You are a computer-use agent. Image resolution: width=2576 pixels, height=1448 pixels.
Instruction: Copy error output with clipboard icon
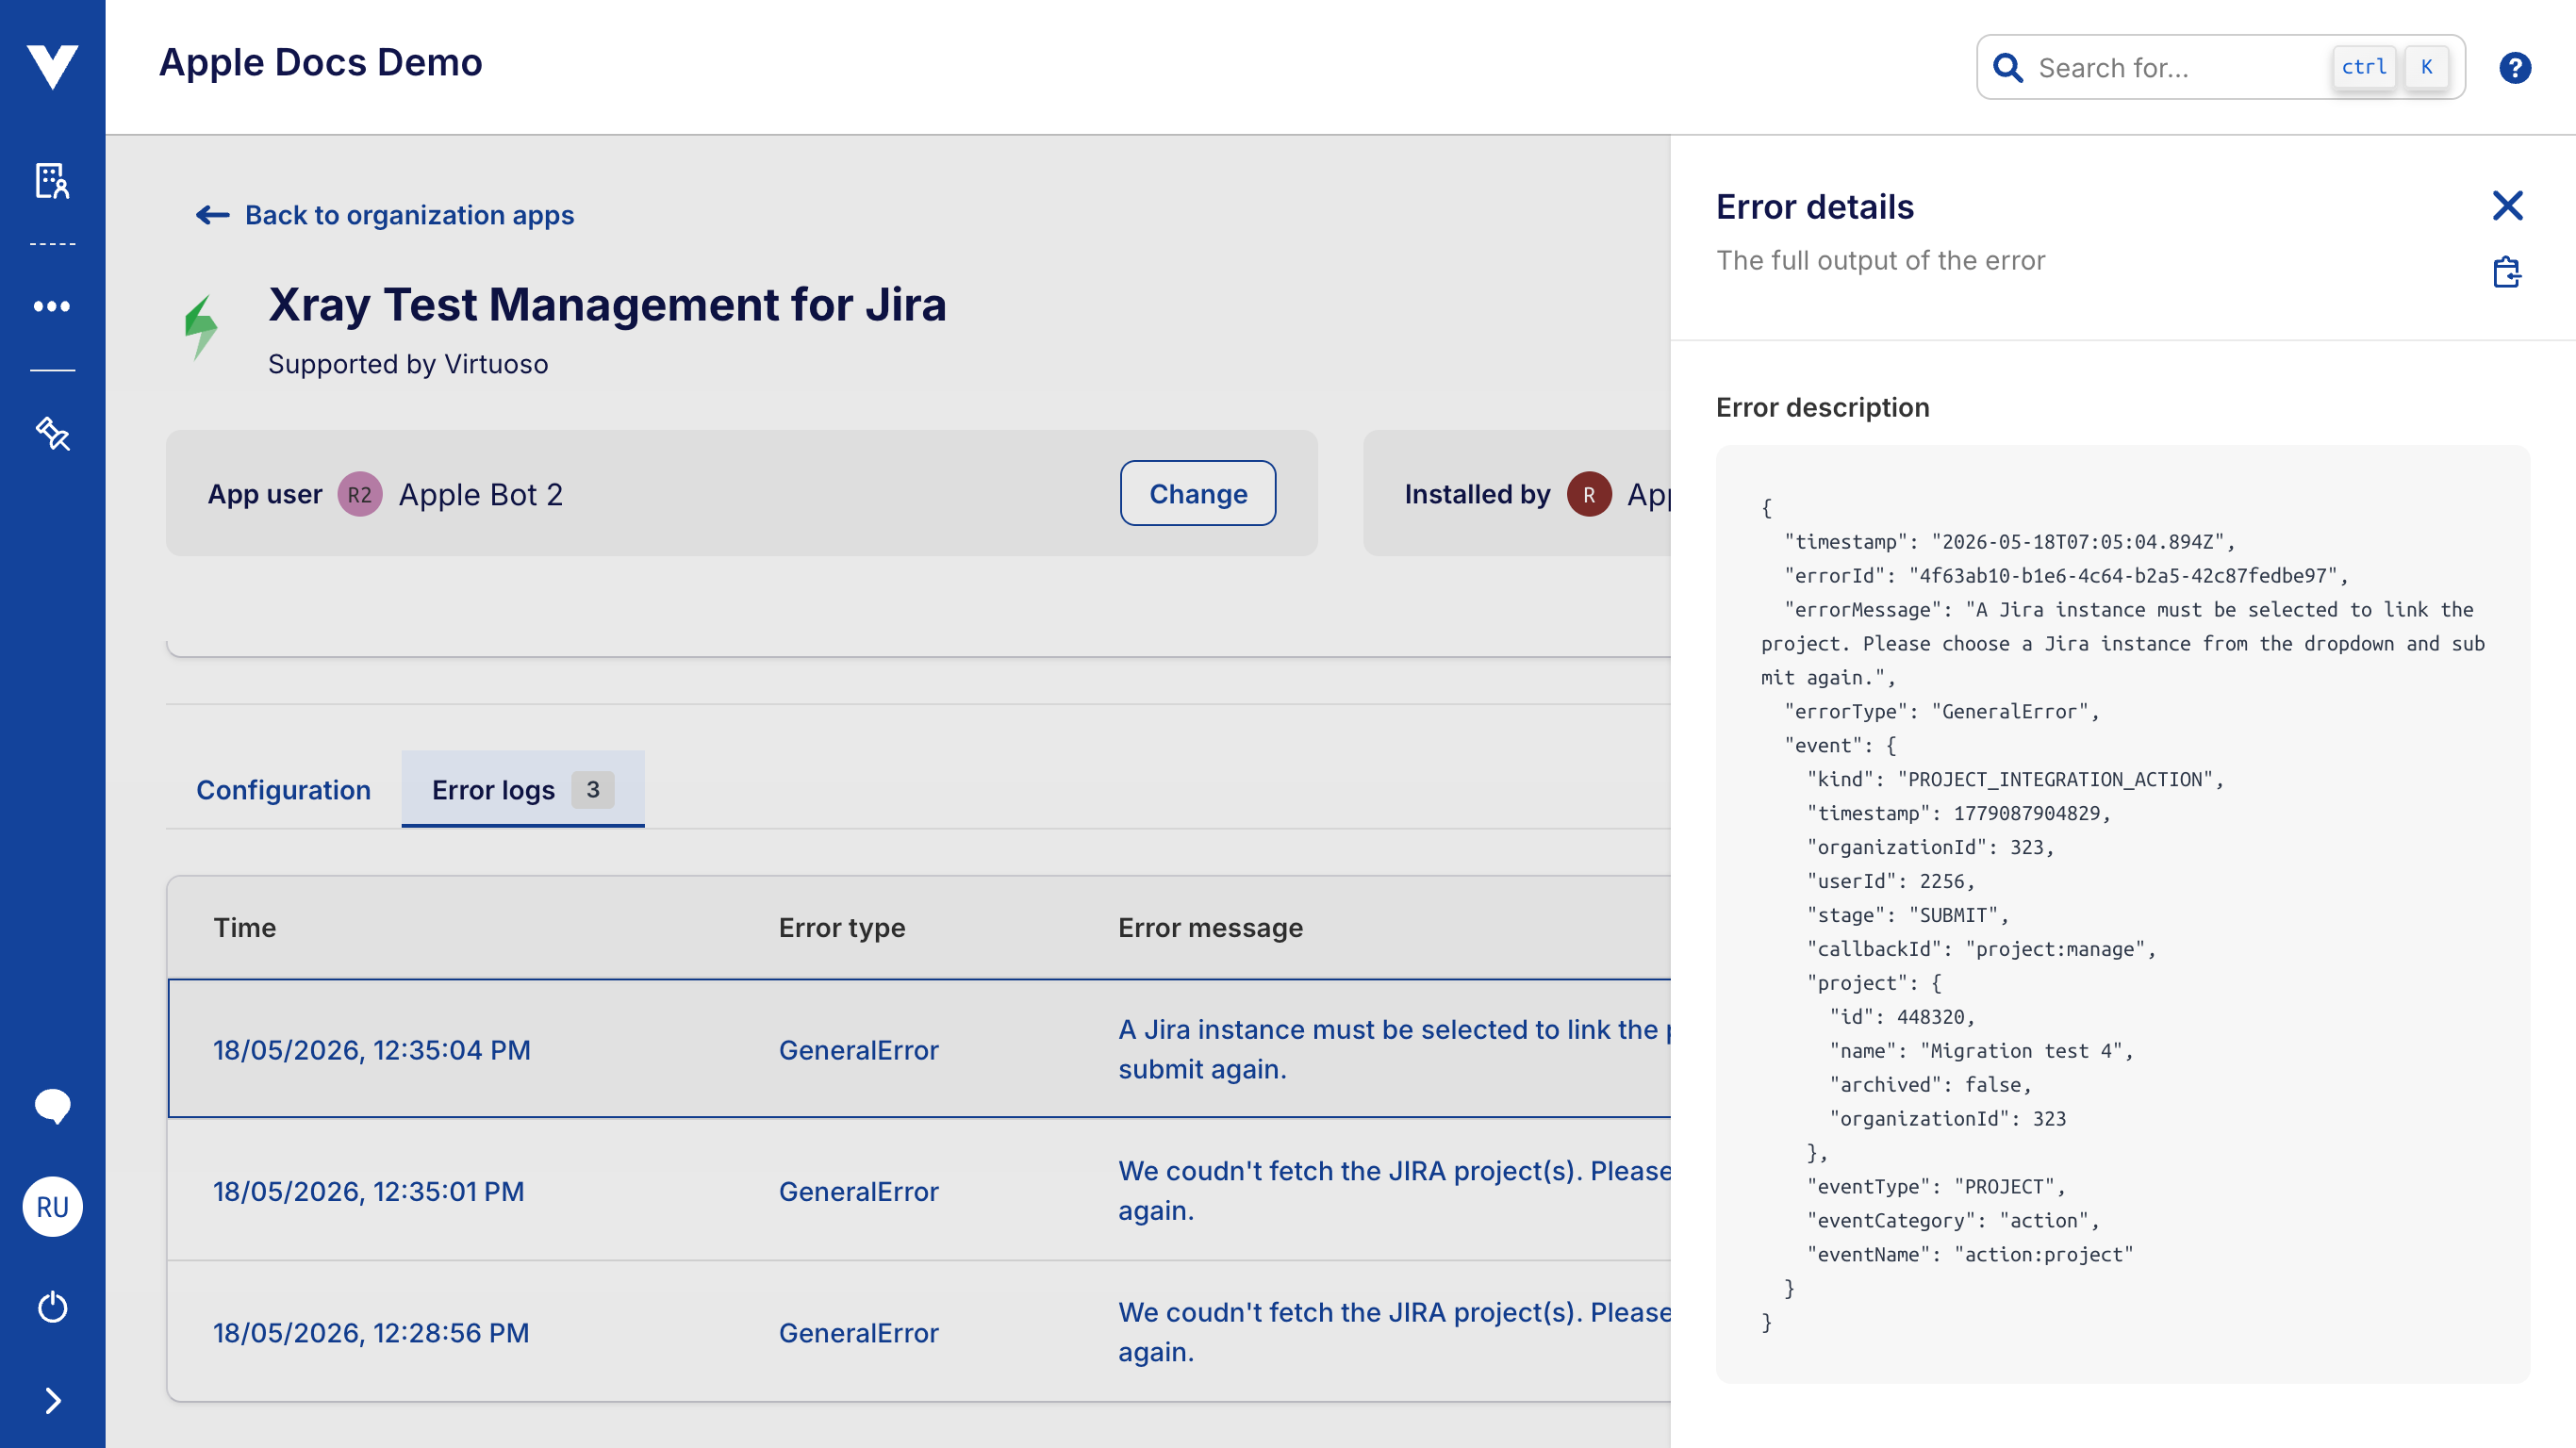(x=2507, y=272)
